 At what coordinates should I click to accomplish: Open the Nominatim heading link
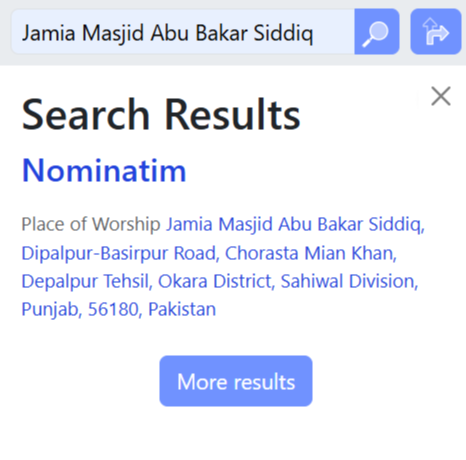click(x=104, y=170)
